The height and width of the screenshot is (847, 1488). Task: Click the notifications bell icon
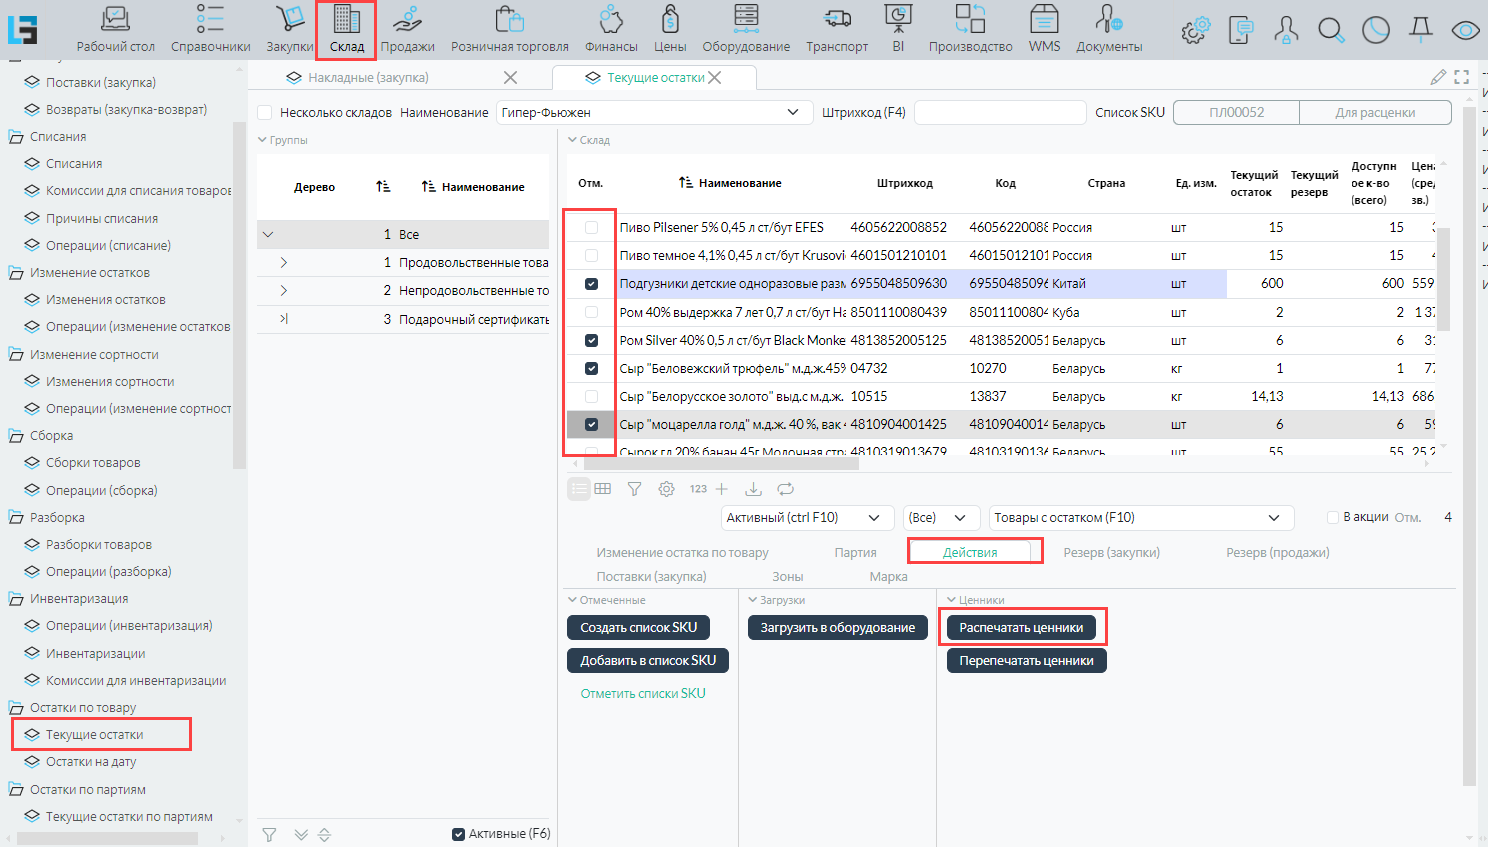pos(1420,30)
